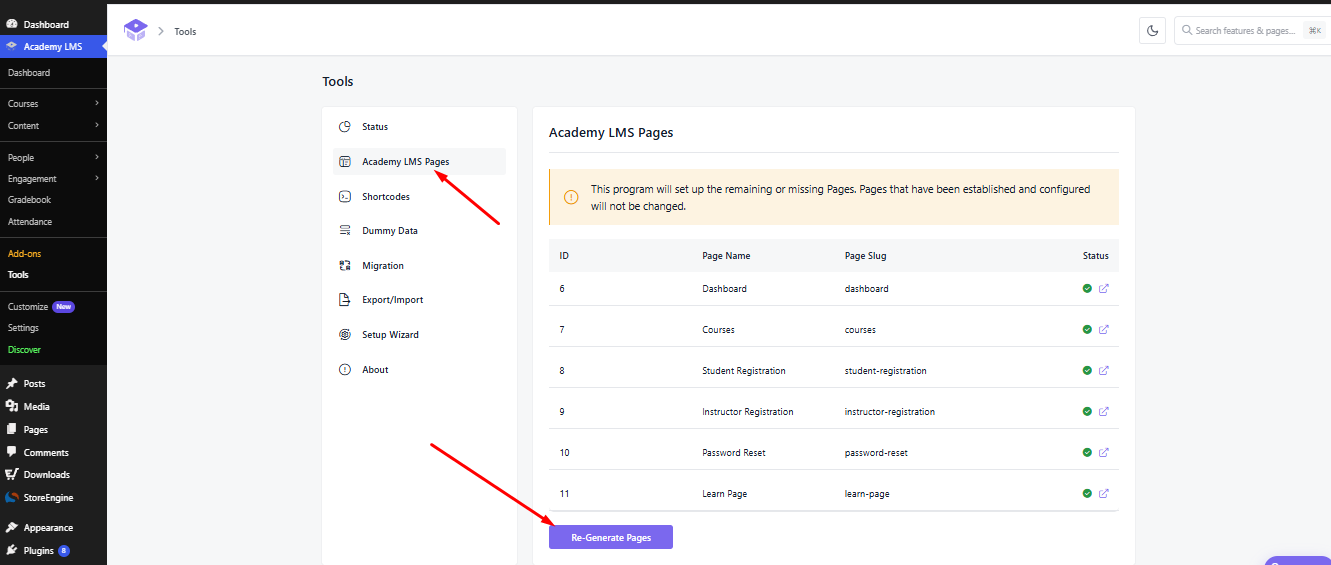Click green status check for Student Registration row

point(1087,370)
